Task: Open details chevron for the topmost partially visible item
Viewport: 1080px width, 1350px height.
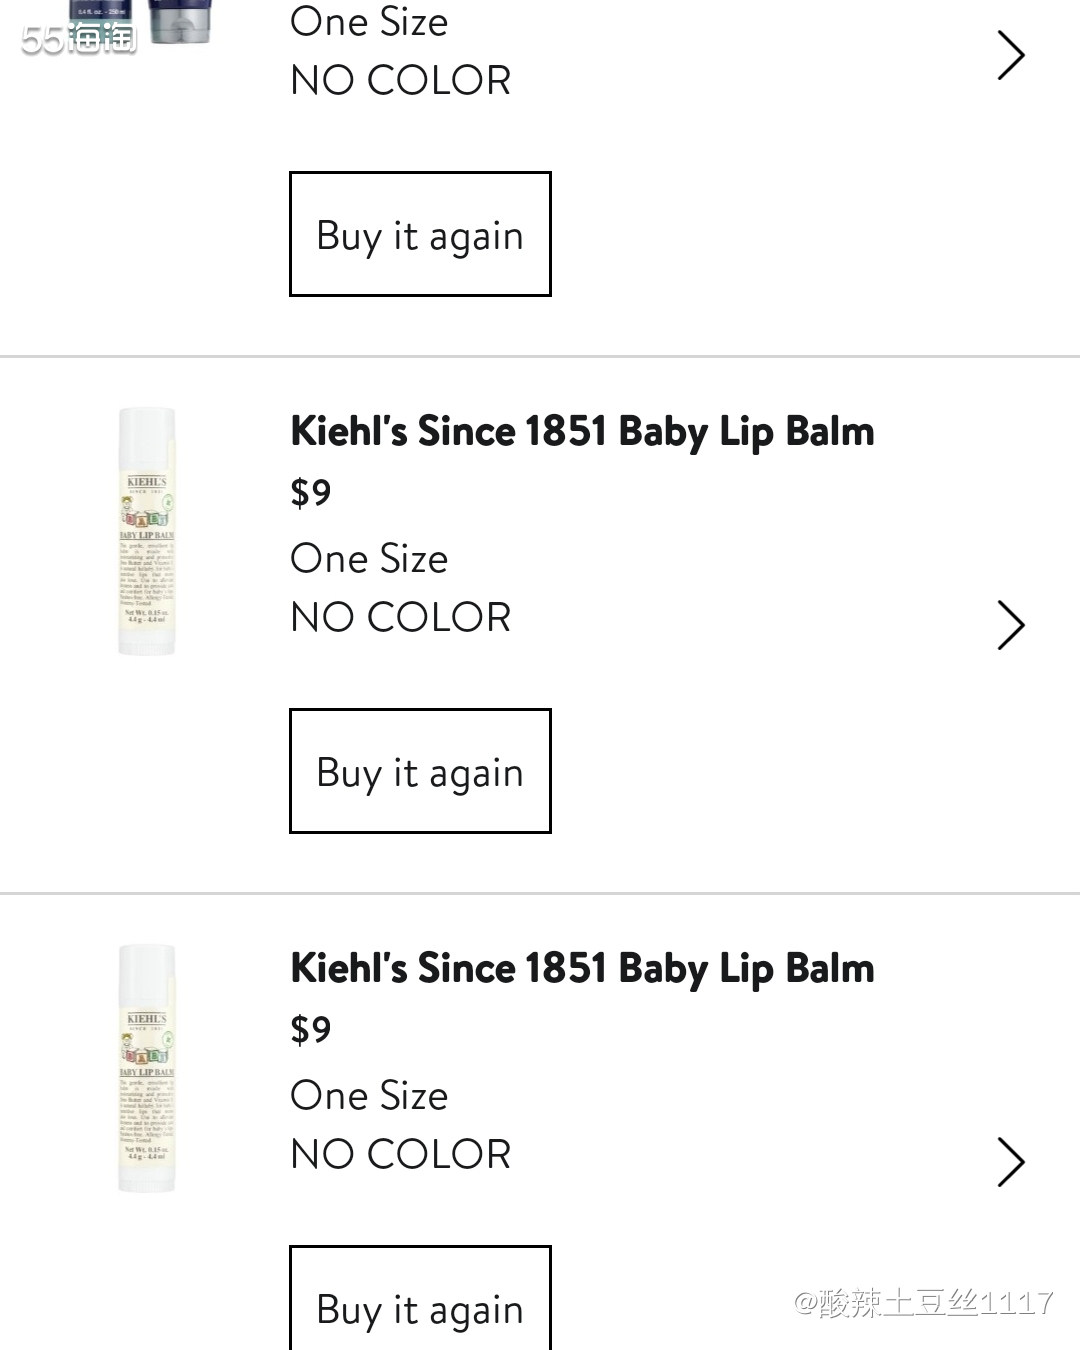Action: [x=1011, y=55]
